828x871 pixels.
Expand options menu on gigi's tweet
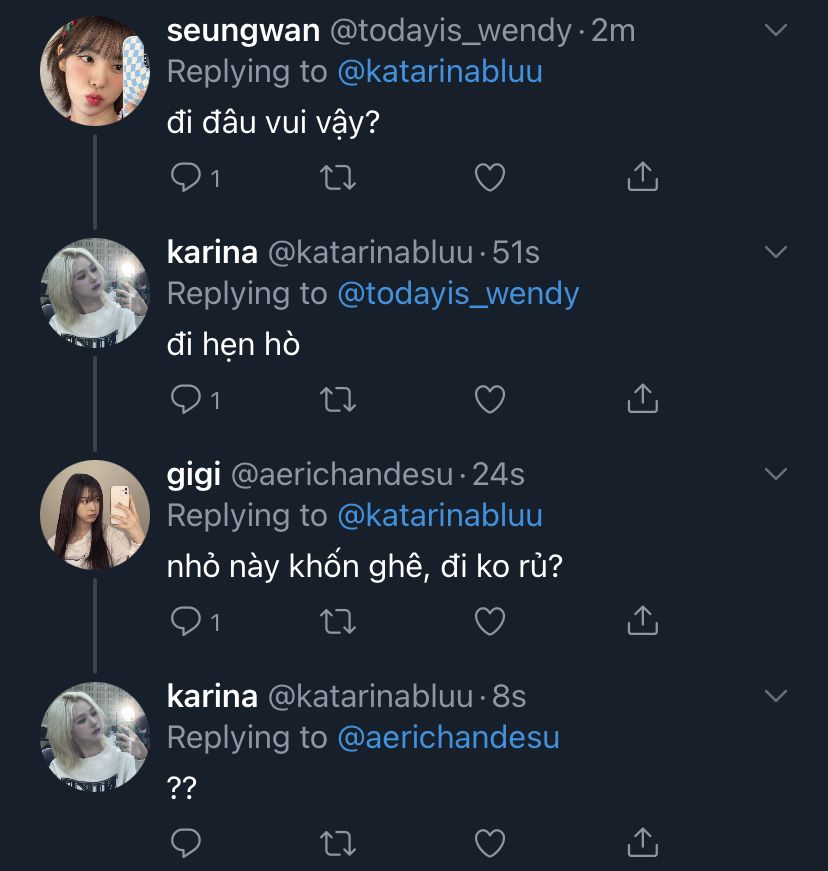776,473
